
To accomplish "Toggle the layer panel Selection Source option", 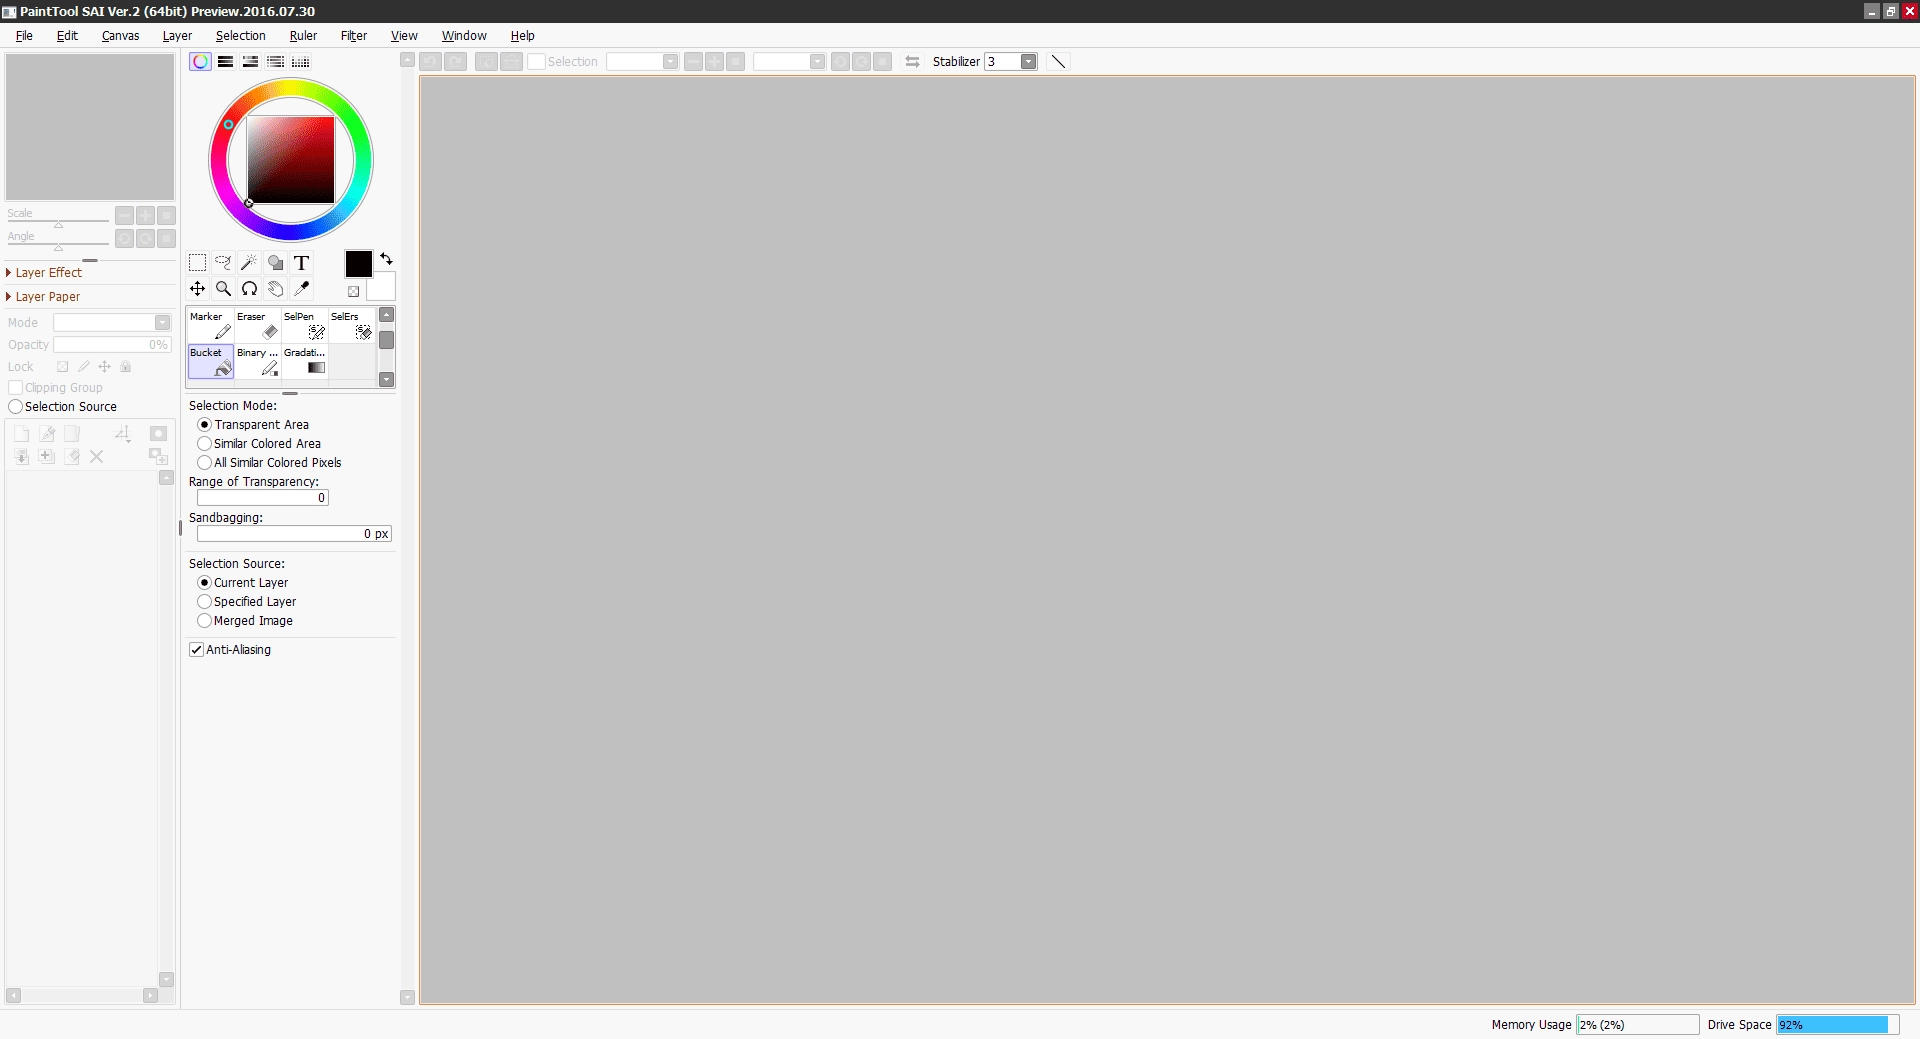I will [15, 407].
